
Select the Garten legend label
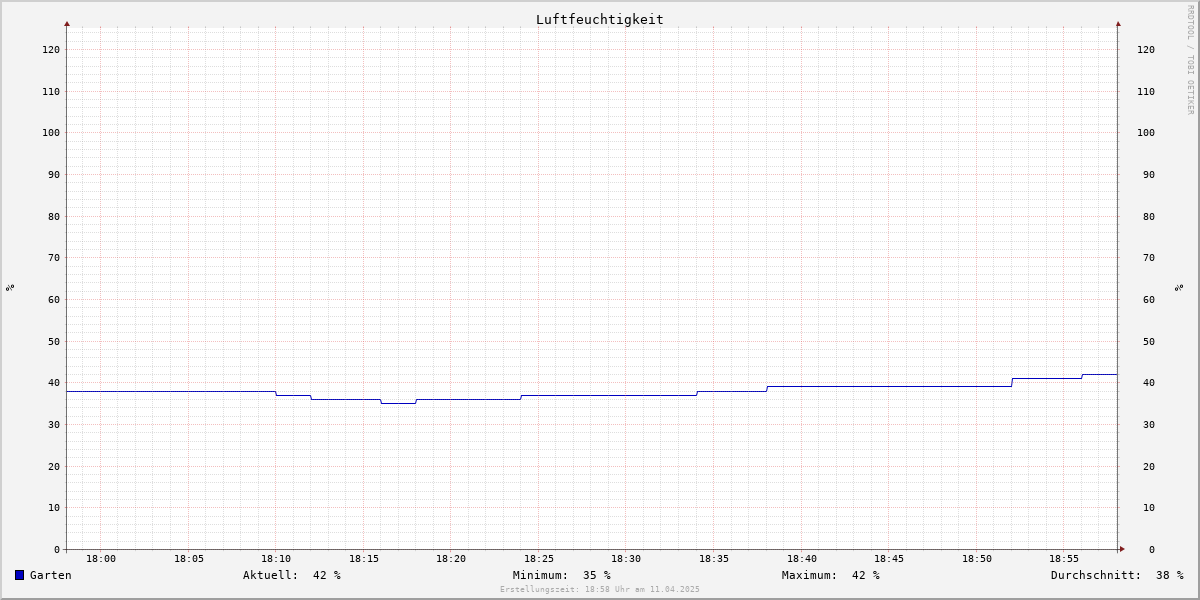click(51, 575)
